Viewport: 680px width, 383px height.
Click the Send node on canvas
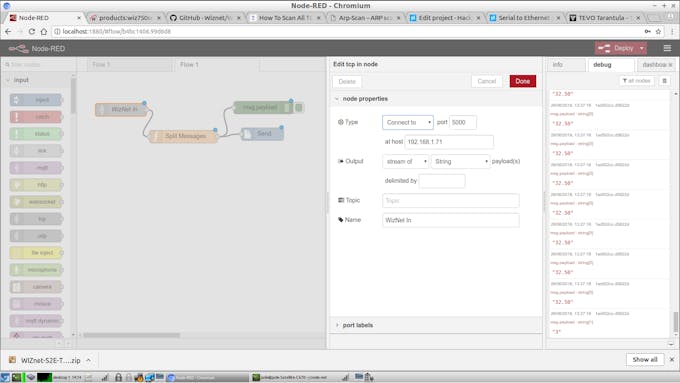(262, 134)
